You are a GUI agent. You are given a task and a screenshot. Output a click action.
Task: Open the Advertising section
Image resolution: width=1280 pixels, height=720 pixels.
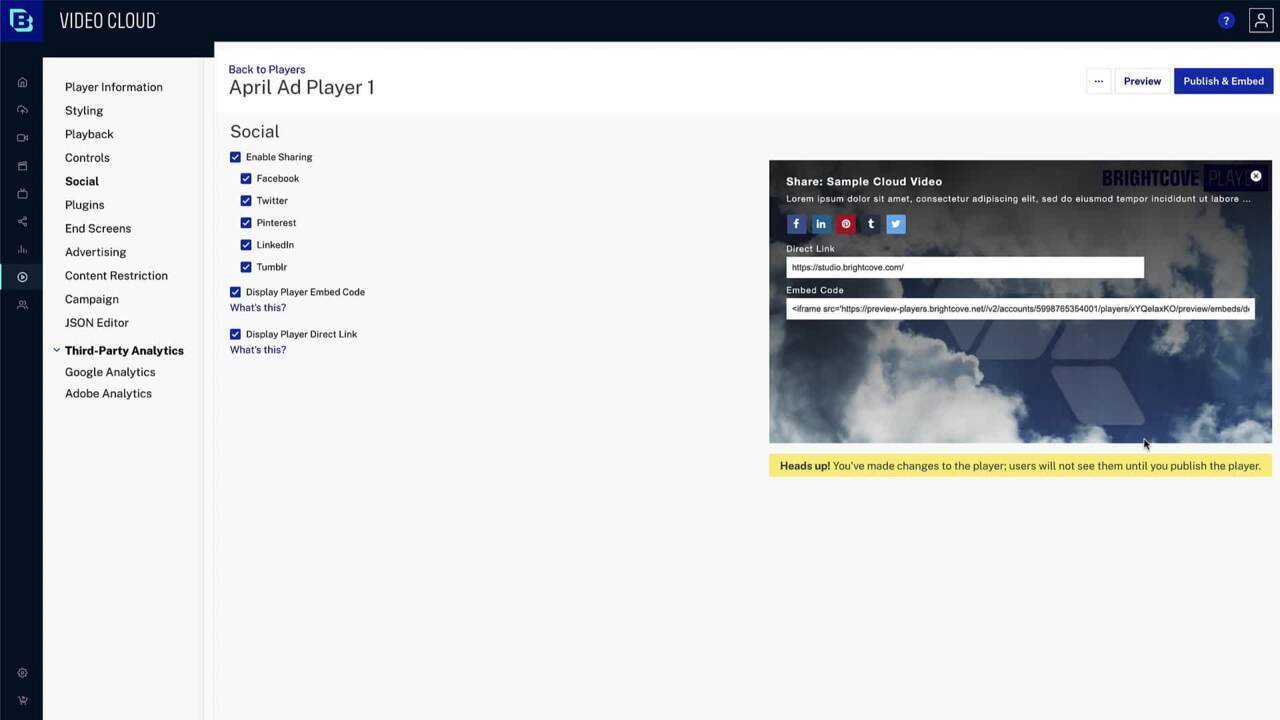pyautogui.click(x=95, y=252)
